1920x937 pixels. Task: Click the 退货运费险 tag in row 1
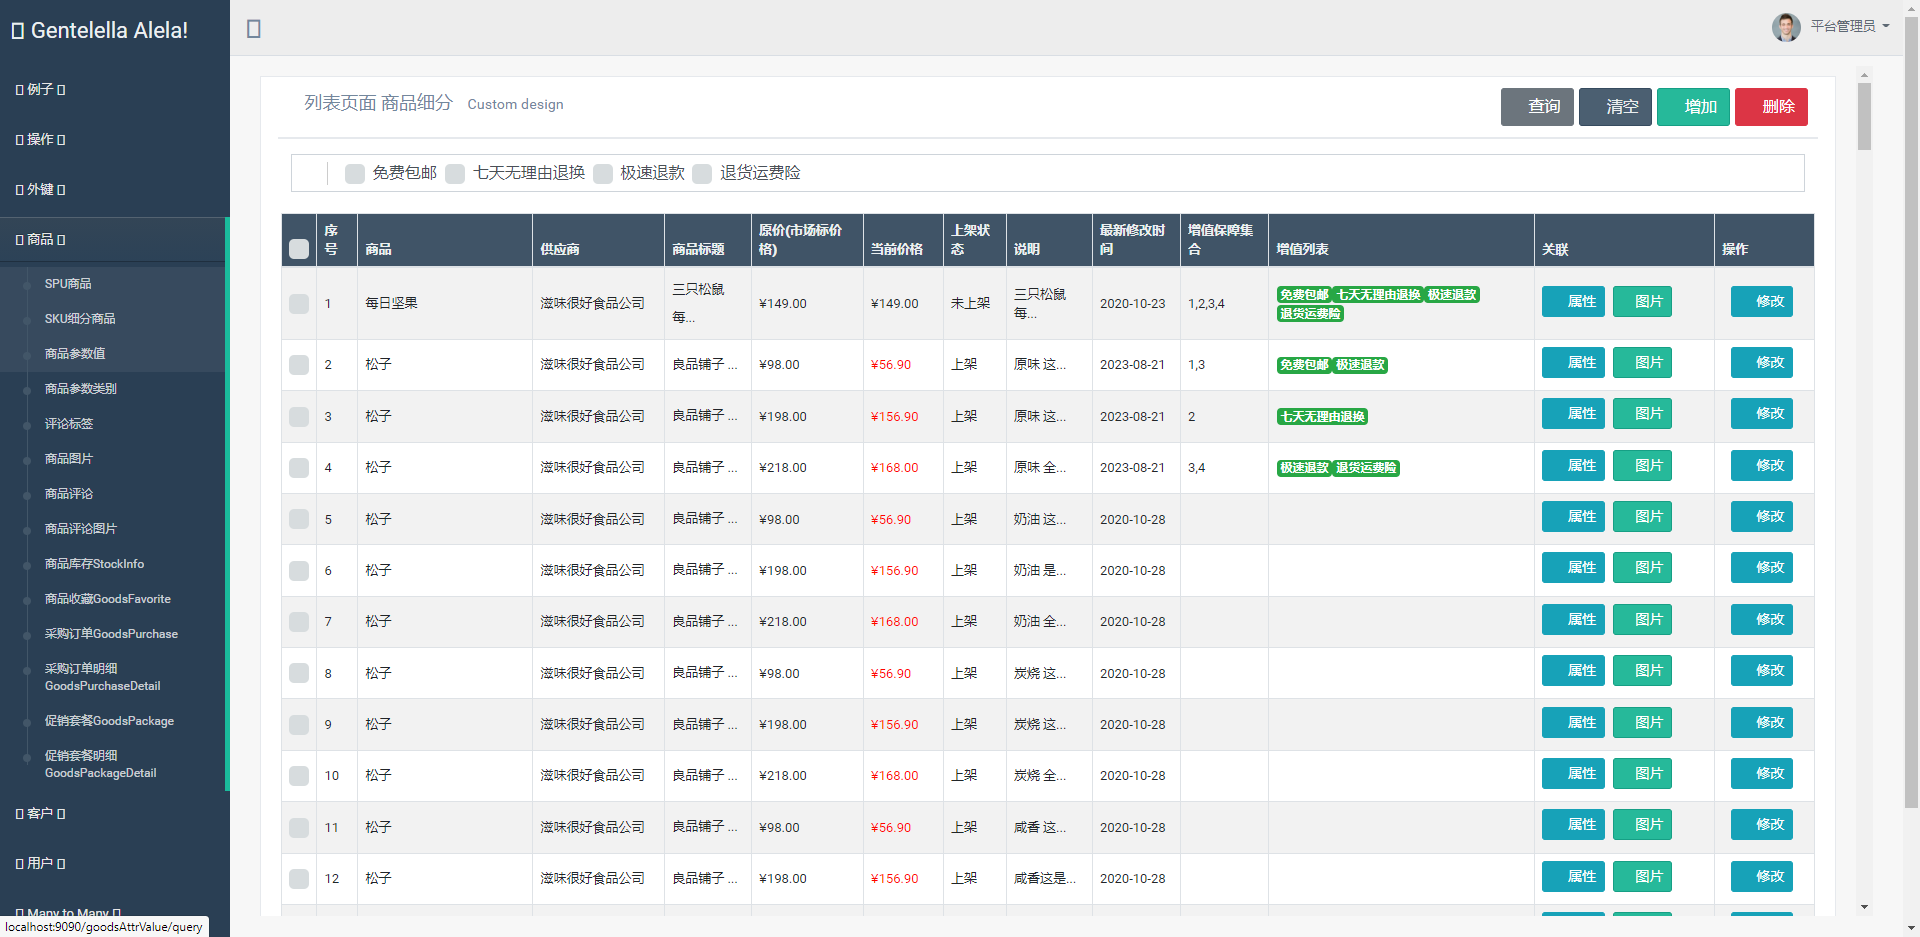tap(1310, 314)
